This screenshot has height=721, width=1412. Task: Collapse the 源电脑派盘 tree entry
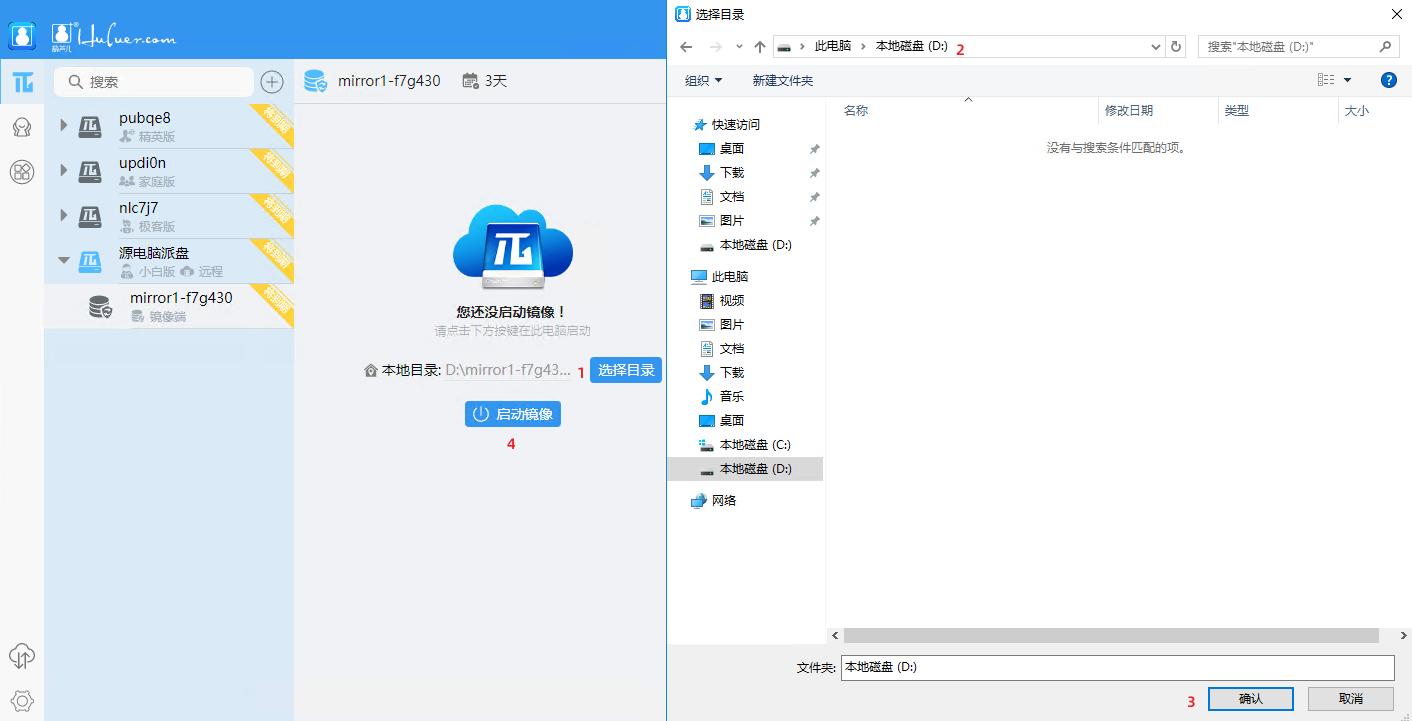click(x=63, y=260)
